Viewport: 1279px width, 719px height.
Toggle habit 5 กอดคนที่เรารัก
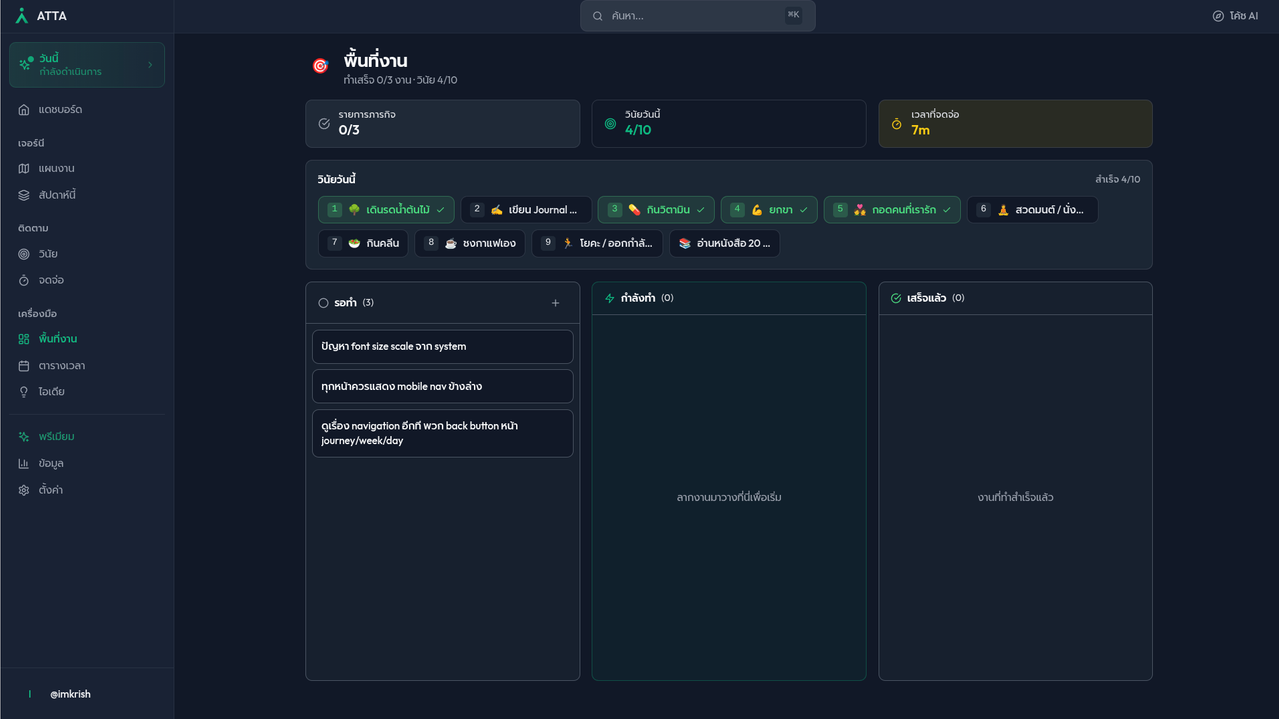[892, 210]
